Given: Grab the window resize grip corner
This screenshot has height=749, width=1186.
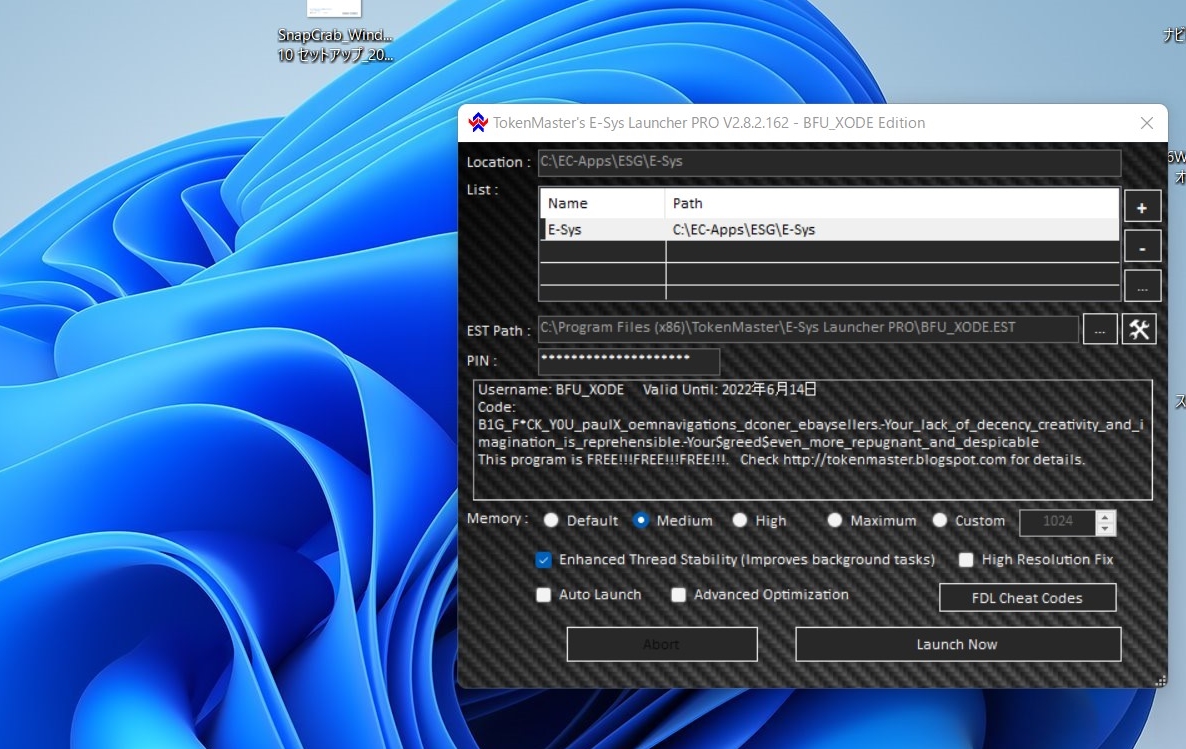Looking at the screenshot, I should pos(1160,681).
